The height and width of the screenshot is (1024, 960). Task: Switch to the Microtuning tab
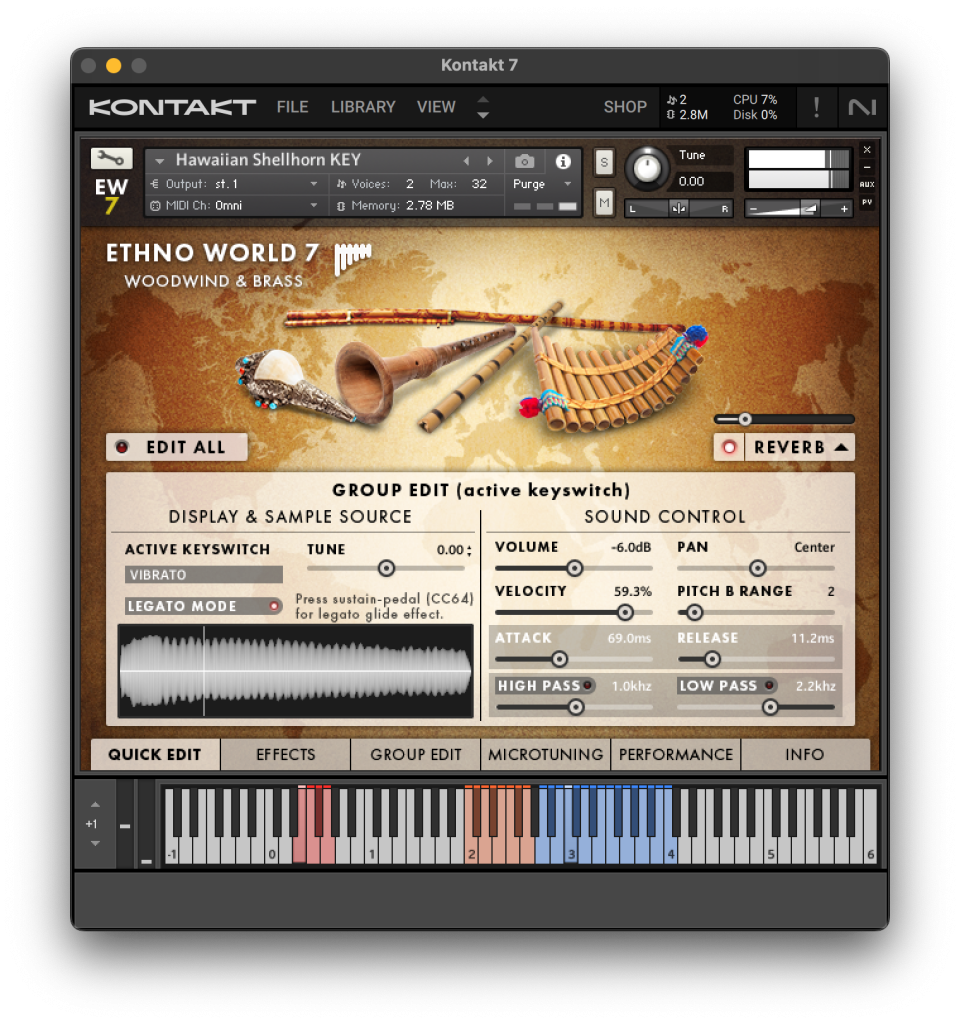(x=545, y=754)
